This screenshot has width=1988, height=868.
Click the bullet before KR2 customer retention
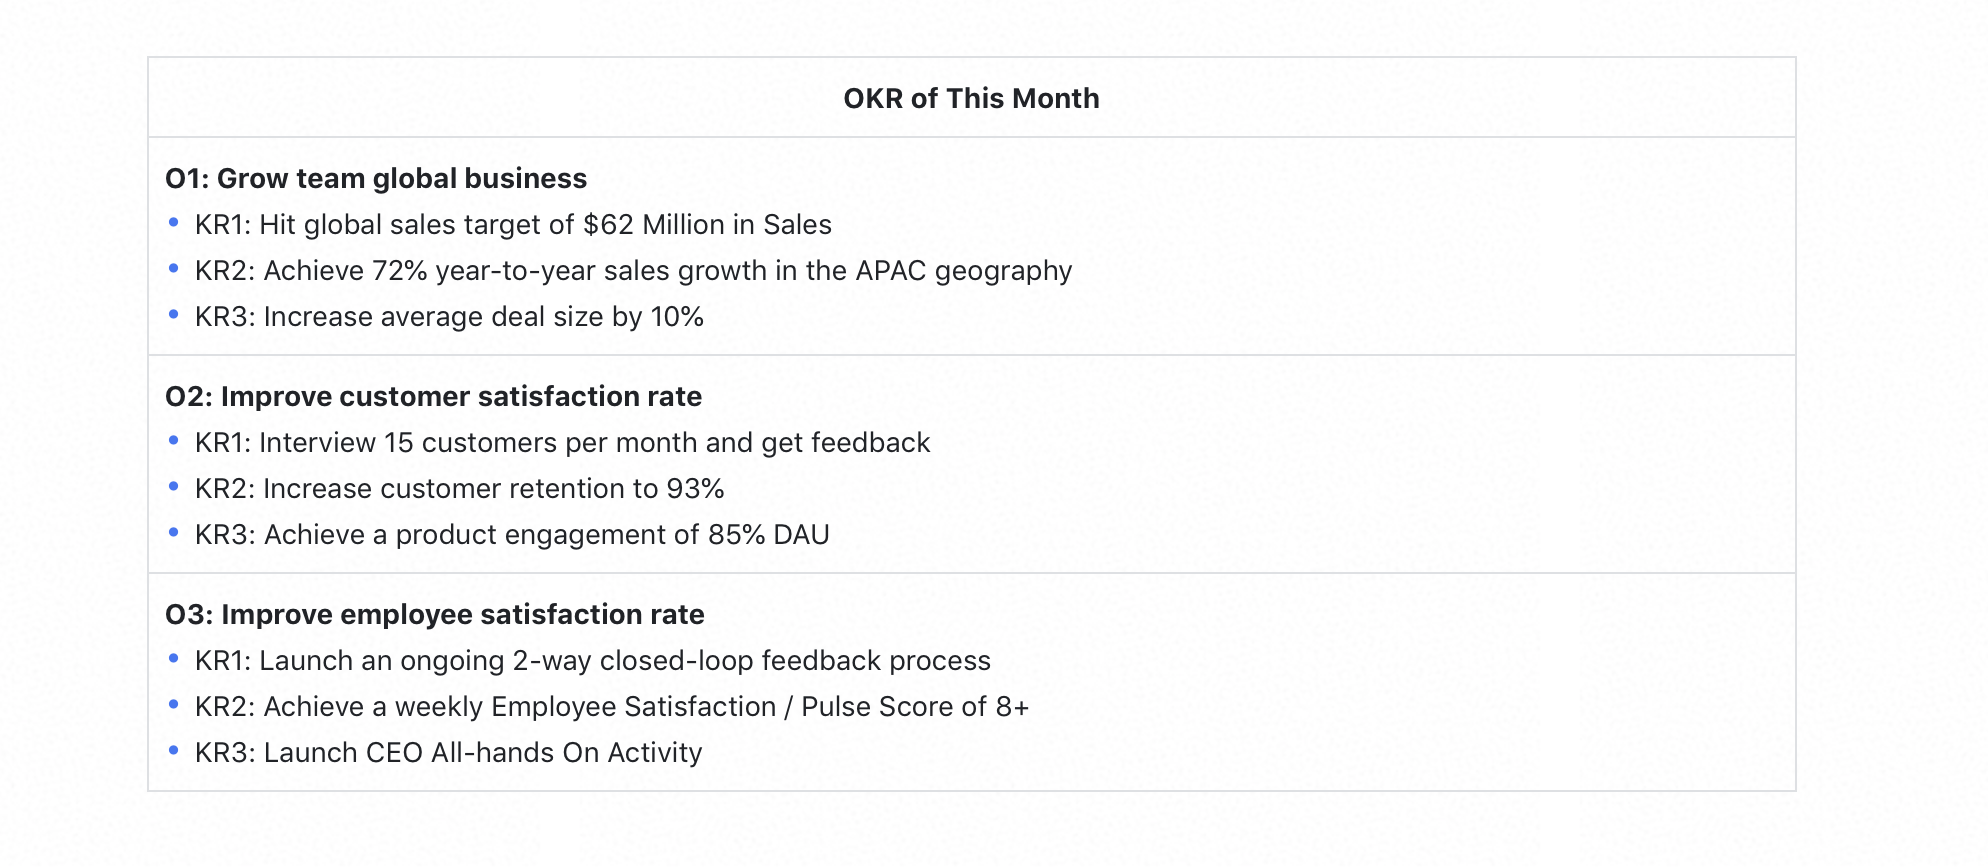174,486
